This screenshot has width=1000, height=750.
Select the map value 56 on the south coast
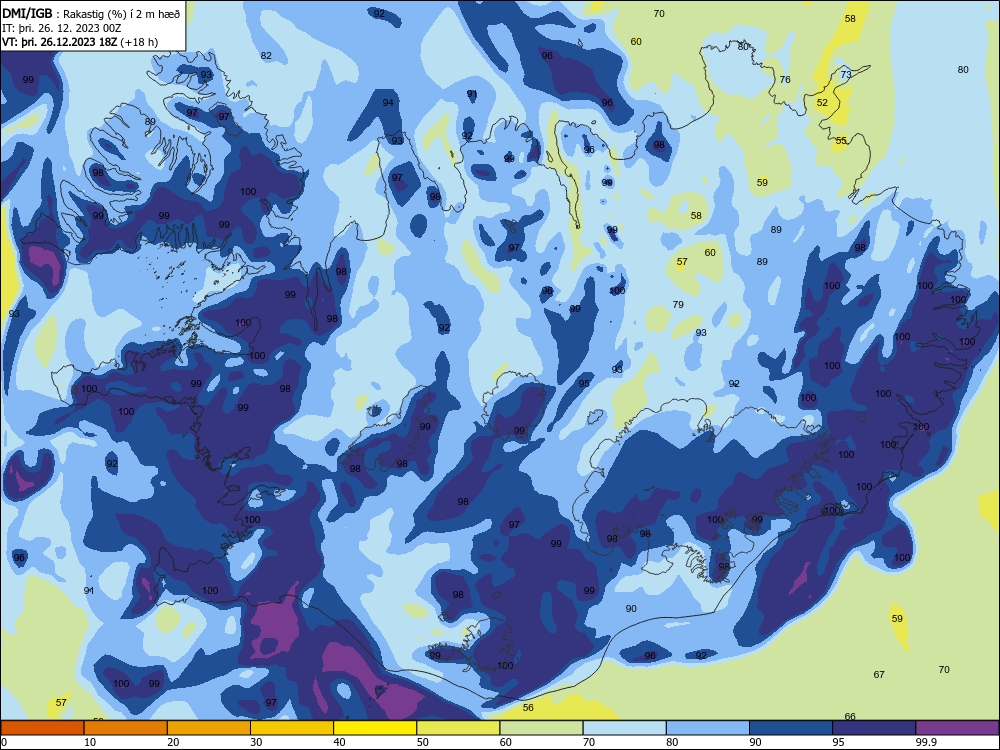[527, 707]
